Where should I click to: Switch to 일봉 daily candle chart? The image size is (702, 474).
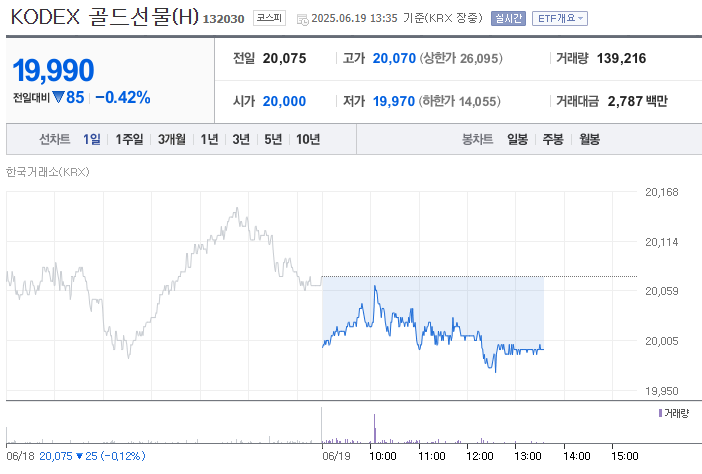click(517, 139)
